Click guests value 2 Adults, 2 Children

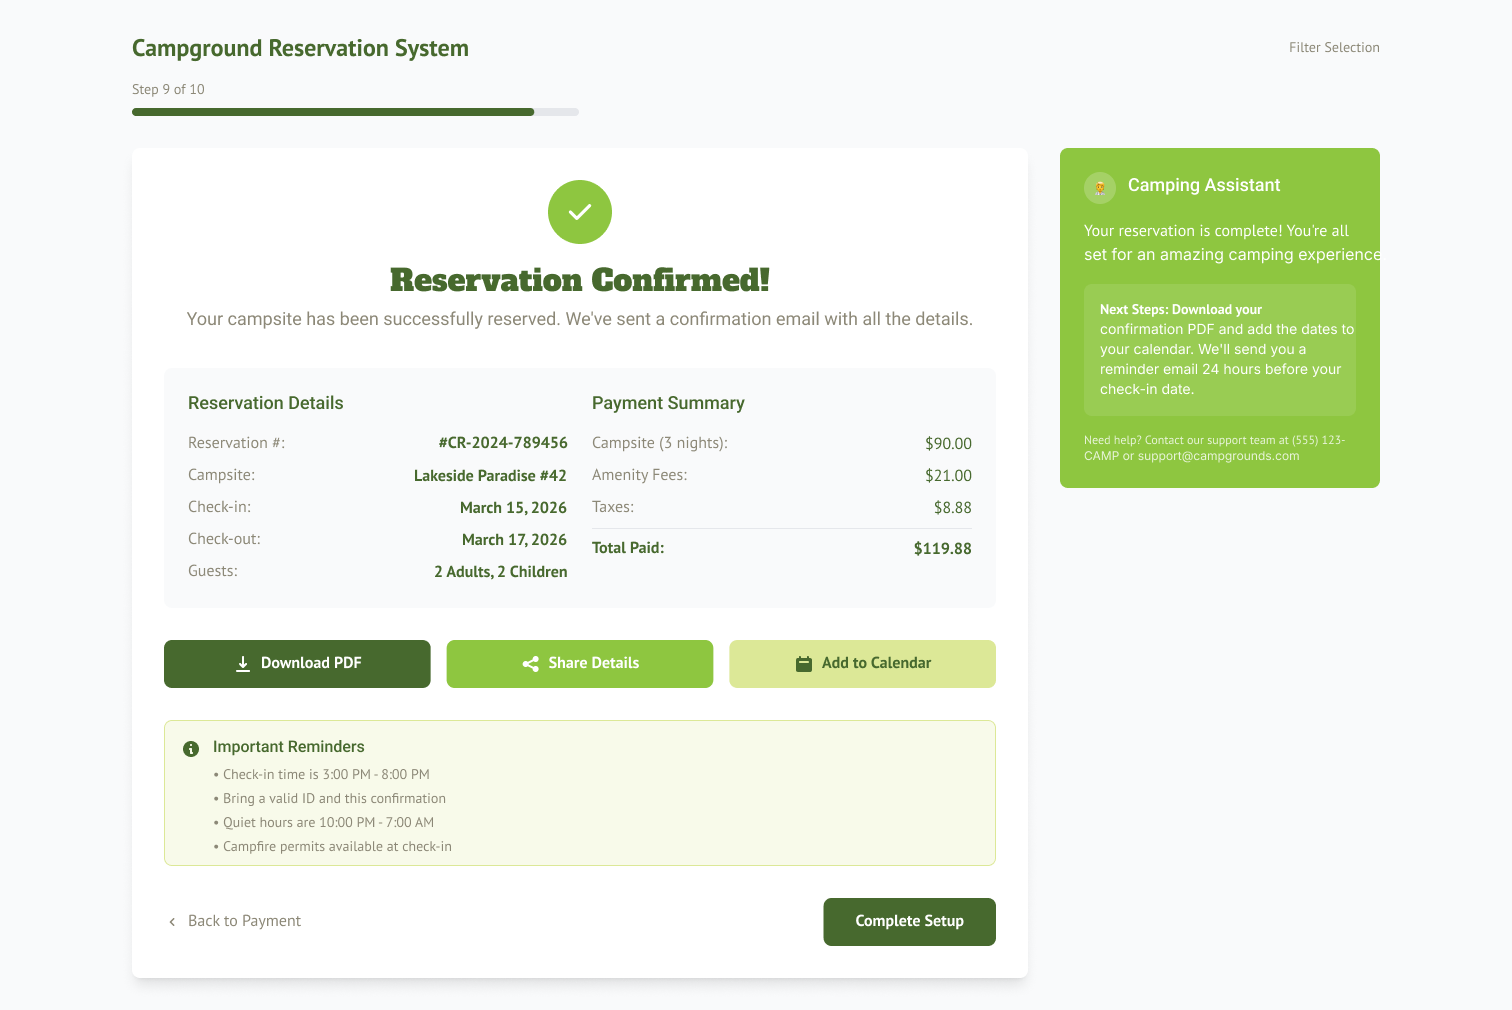coord(501,572)
